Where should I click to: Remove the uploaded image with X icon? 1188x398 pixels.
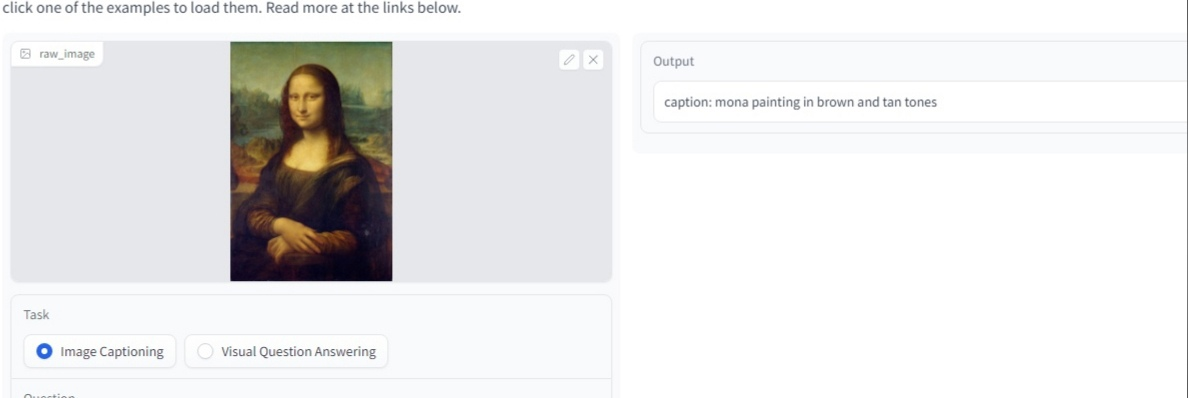593,60
